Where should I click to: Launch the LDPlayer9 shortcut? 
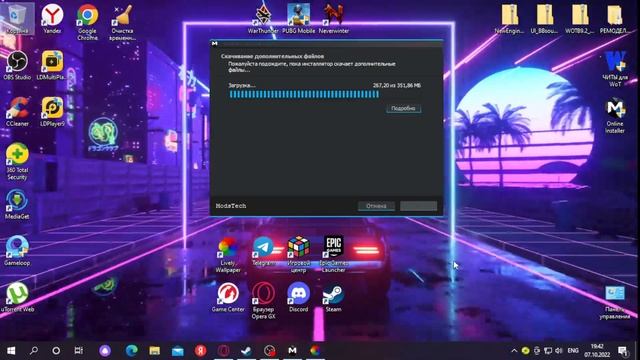tap(52, 111)
